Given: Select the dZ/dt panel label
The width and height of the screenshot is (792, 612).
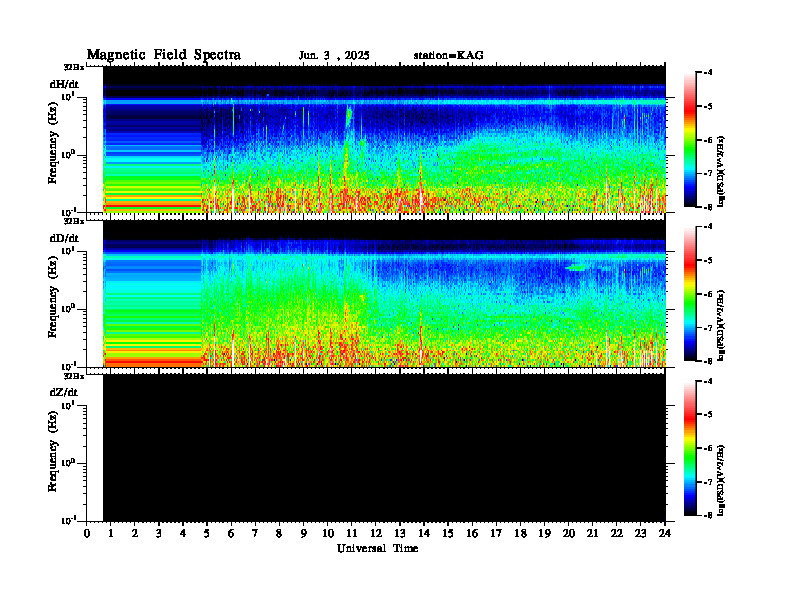Looking at the screenshot, I should pos(64,392).
